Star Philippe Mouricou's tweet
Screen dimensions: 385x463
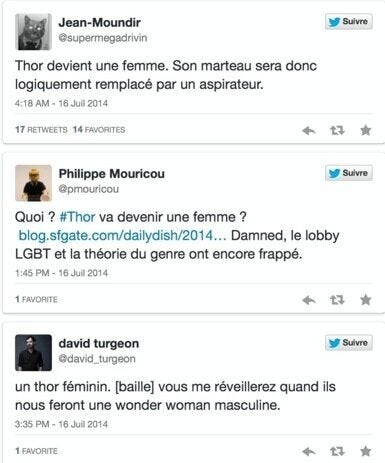pos(366,300)
